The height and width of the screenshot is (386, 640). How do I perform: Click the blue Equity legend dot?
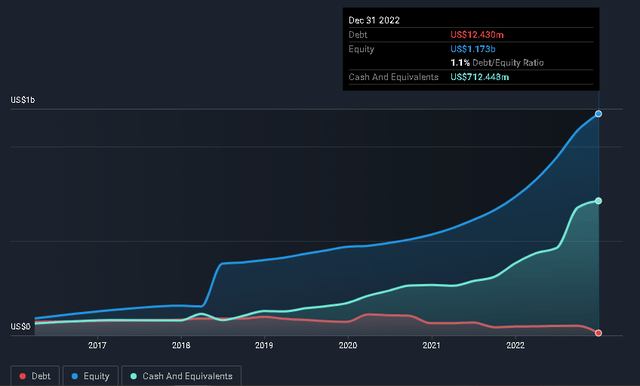click(75, 376)
